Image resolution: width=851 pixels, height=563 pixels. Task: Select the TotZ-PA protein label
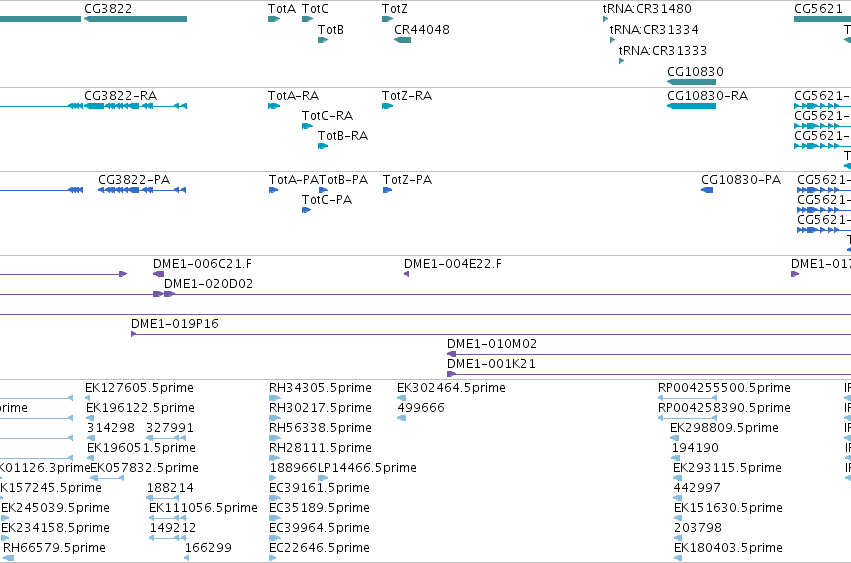(408, 180)
